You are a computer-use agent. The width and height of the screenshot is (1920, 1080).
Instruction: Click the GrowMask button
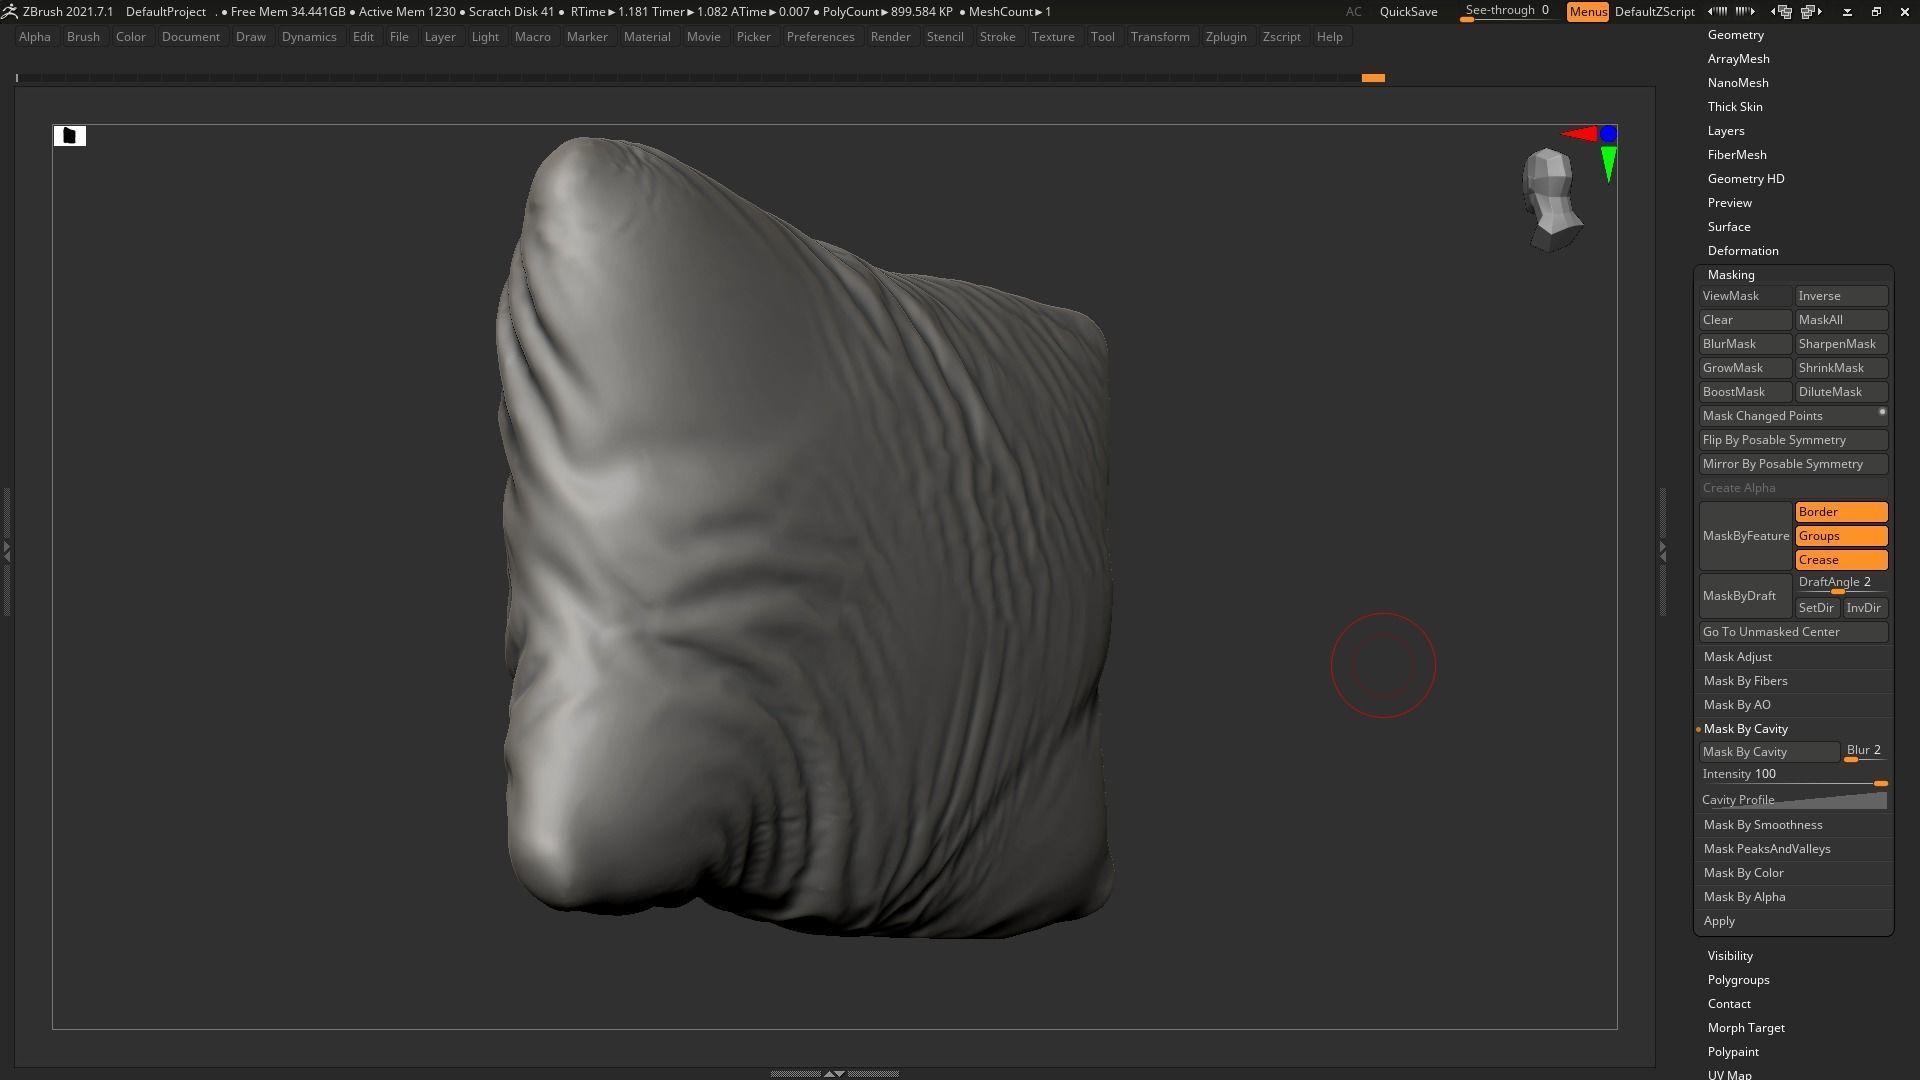click(1745, 368)
